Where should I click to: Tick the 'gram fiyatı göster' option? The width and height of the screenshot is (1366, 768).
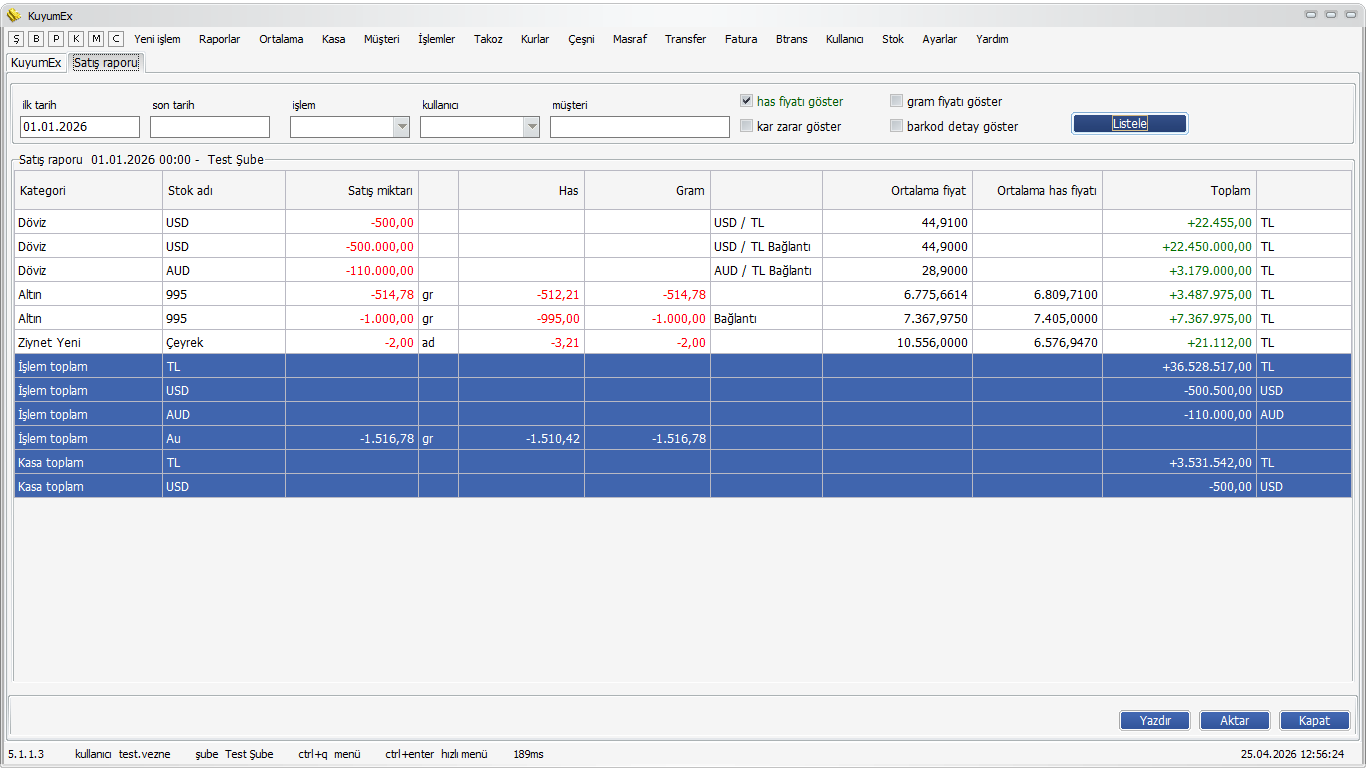coord(896,101)
